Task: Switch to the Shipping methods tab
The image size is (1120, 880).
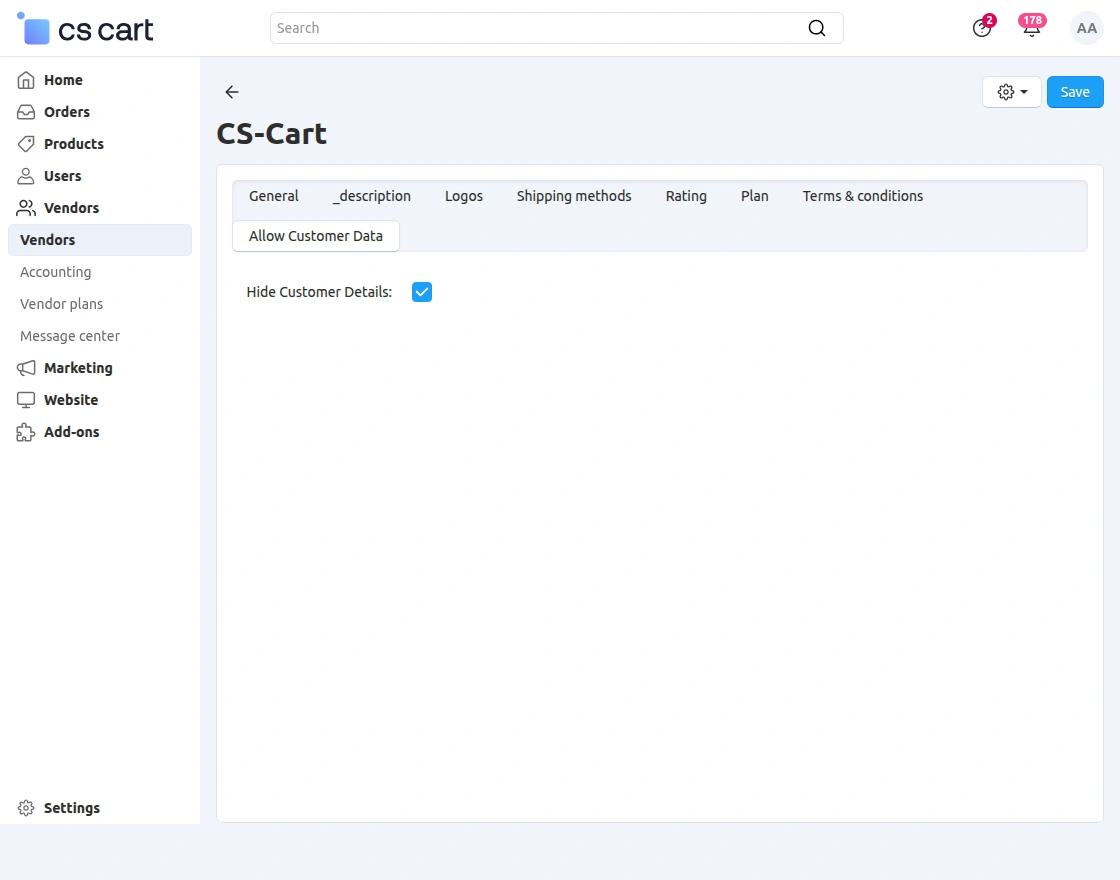Action: pos(573,196)
